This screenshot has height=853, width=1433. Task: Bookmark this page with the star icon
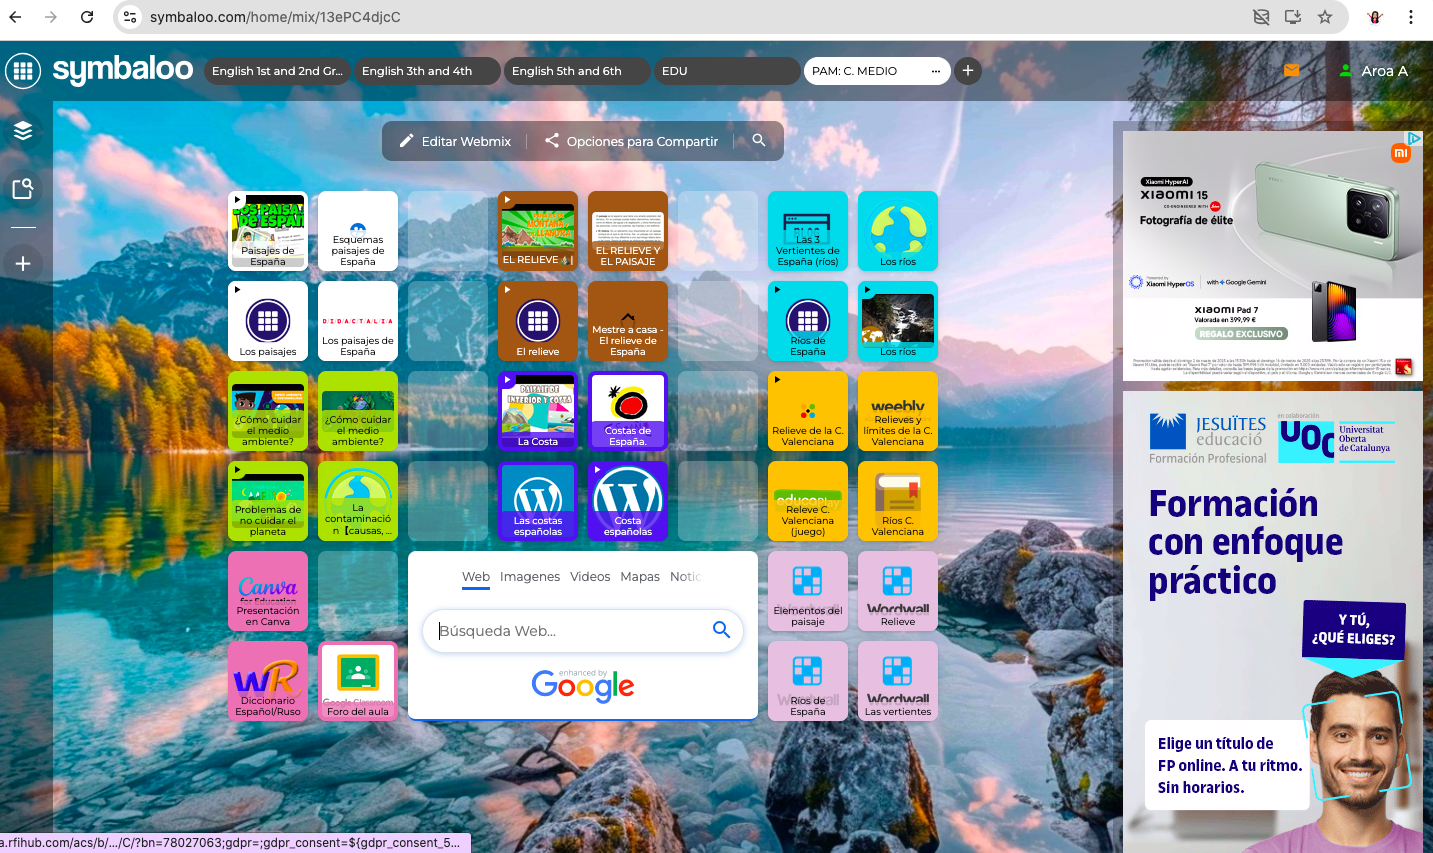[x=1325, y=17]
